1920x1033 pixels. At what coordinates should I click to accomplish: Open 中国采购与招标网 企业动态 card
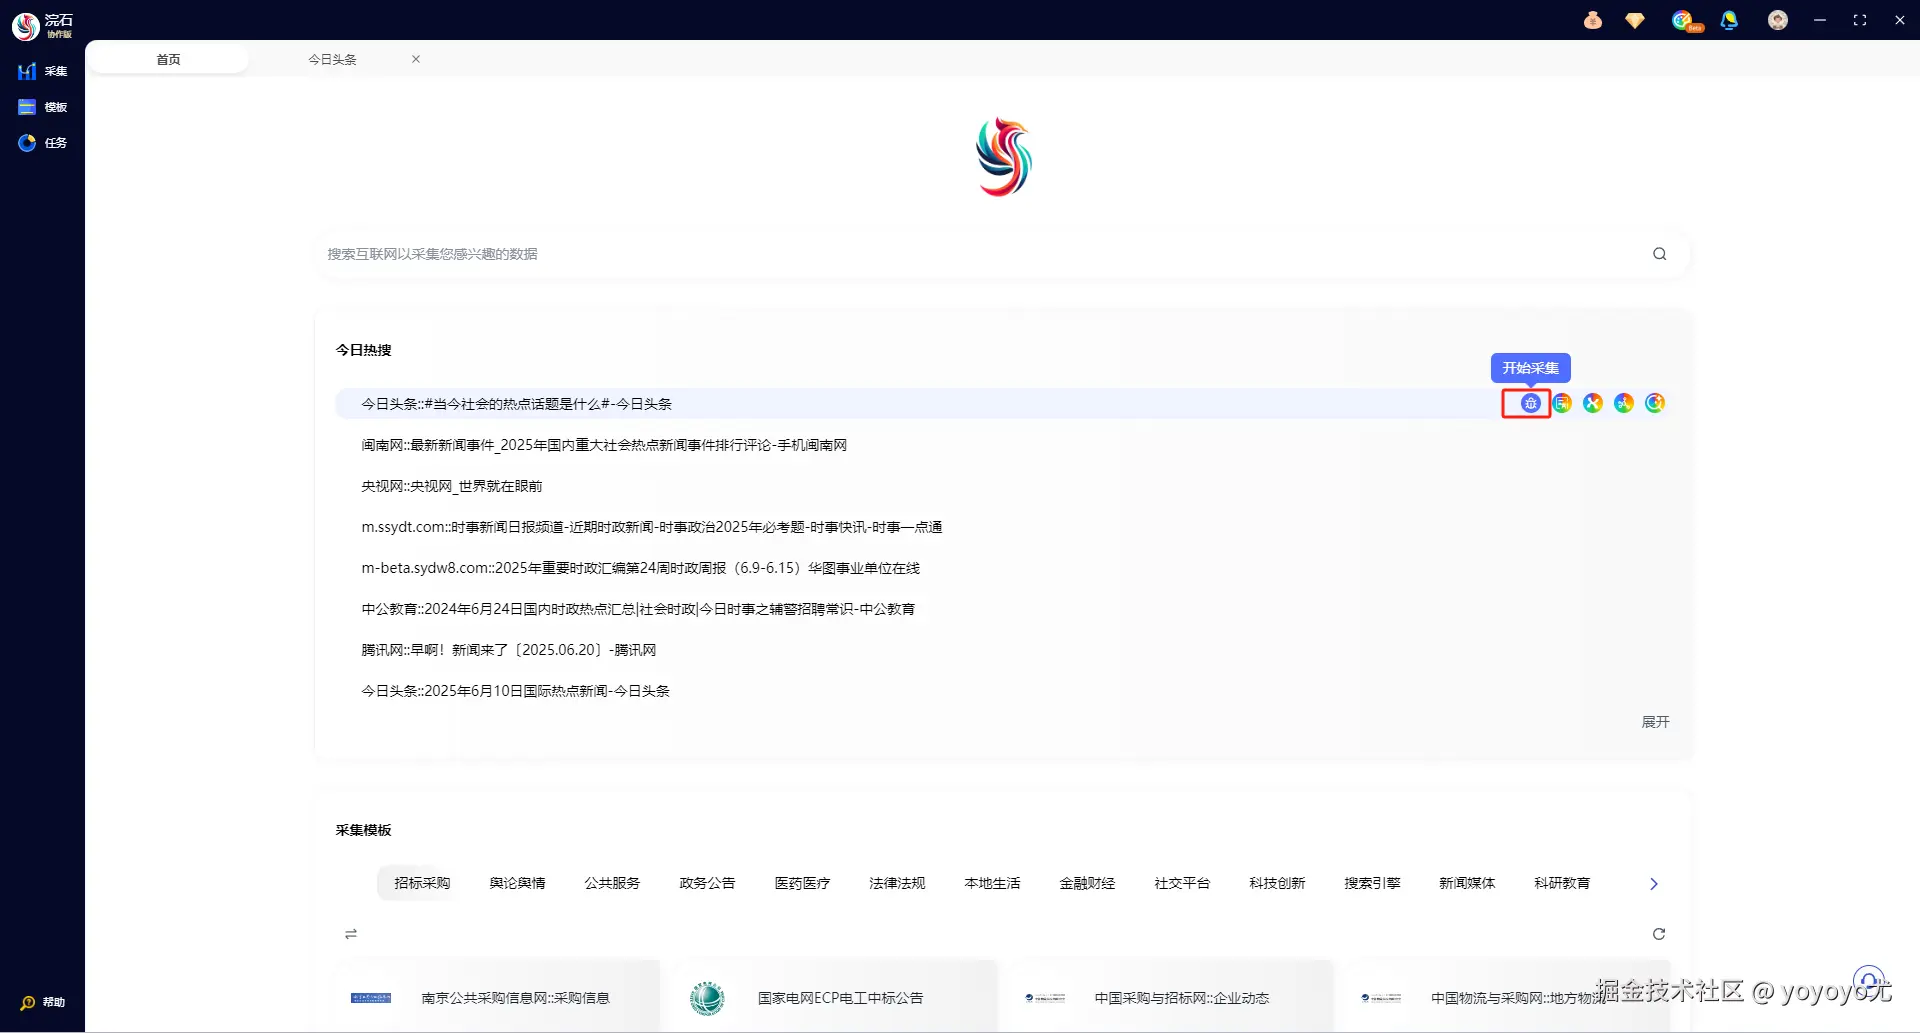coord(1170,997)
